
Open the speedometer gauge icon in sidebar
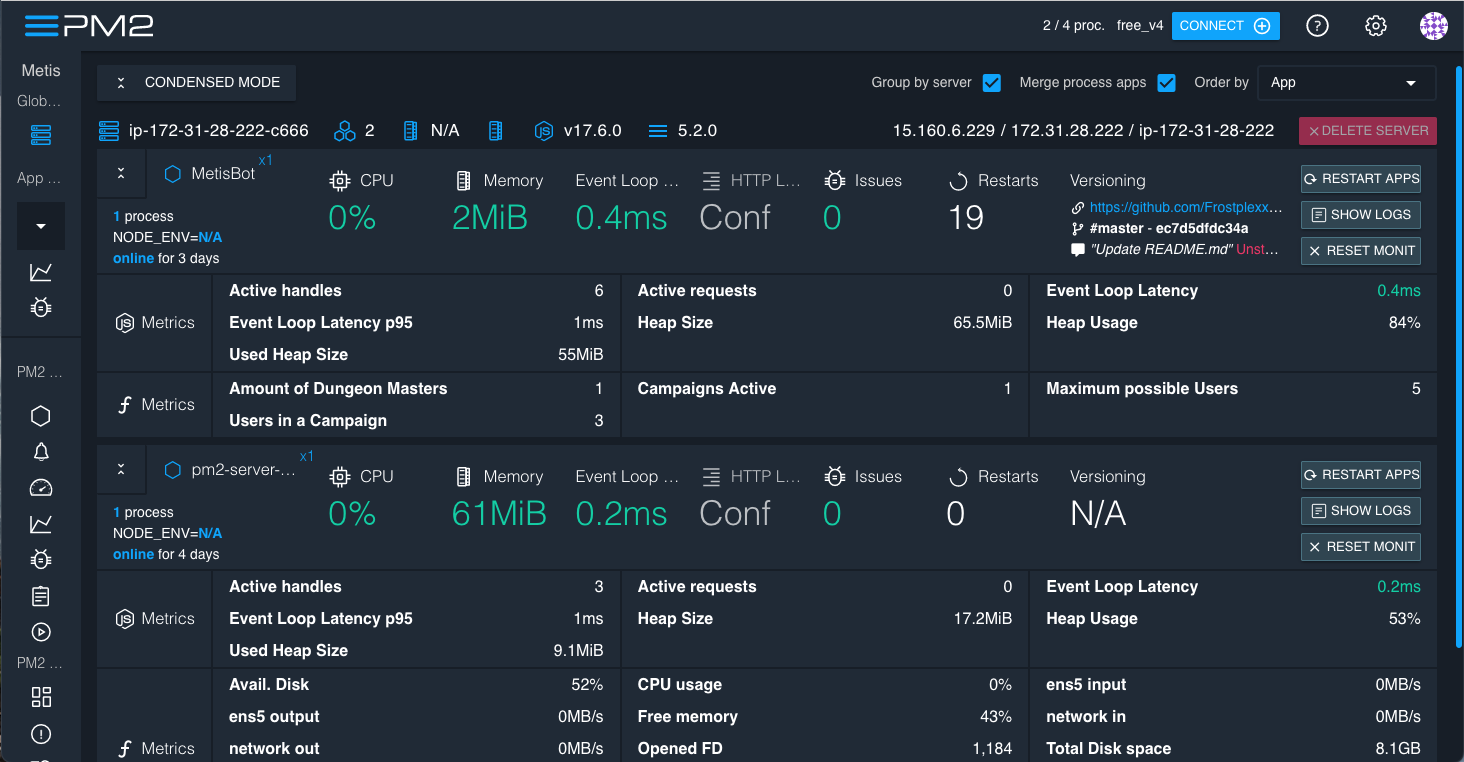pos(41,488)
